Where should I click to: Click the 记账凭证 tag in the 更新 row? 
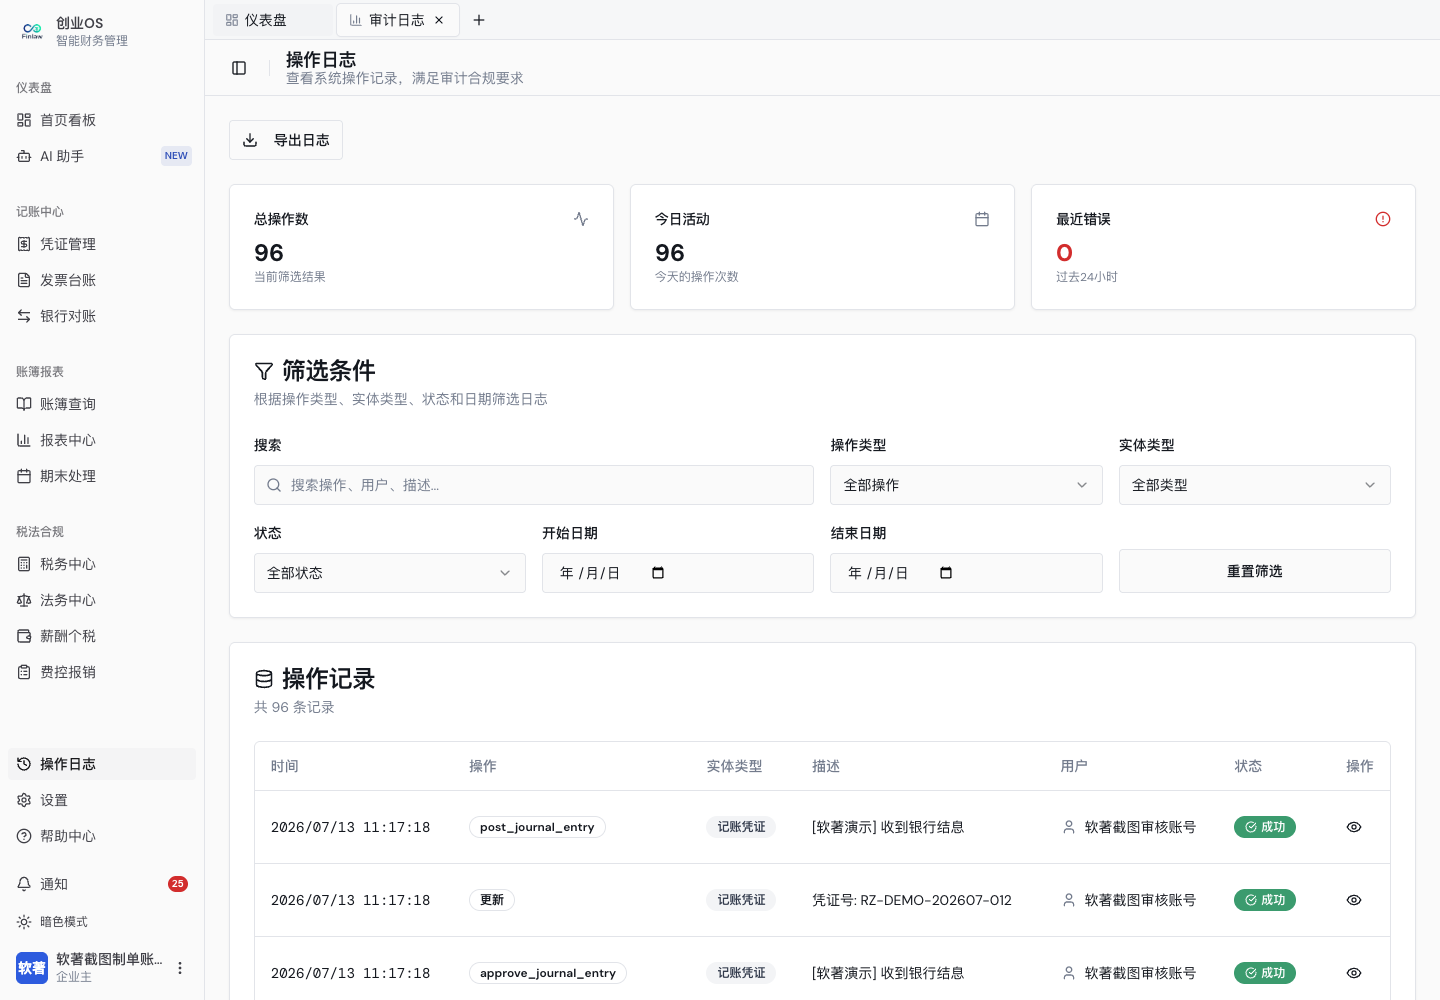(x=741, y=900)
